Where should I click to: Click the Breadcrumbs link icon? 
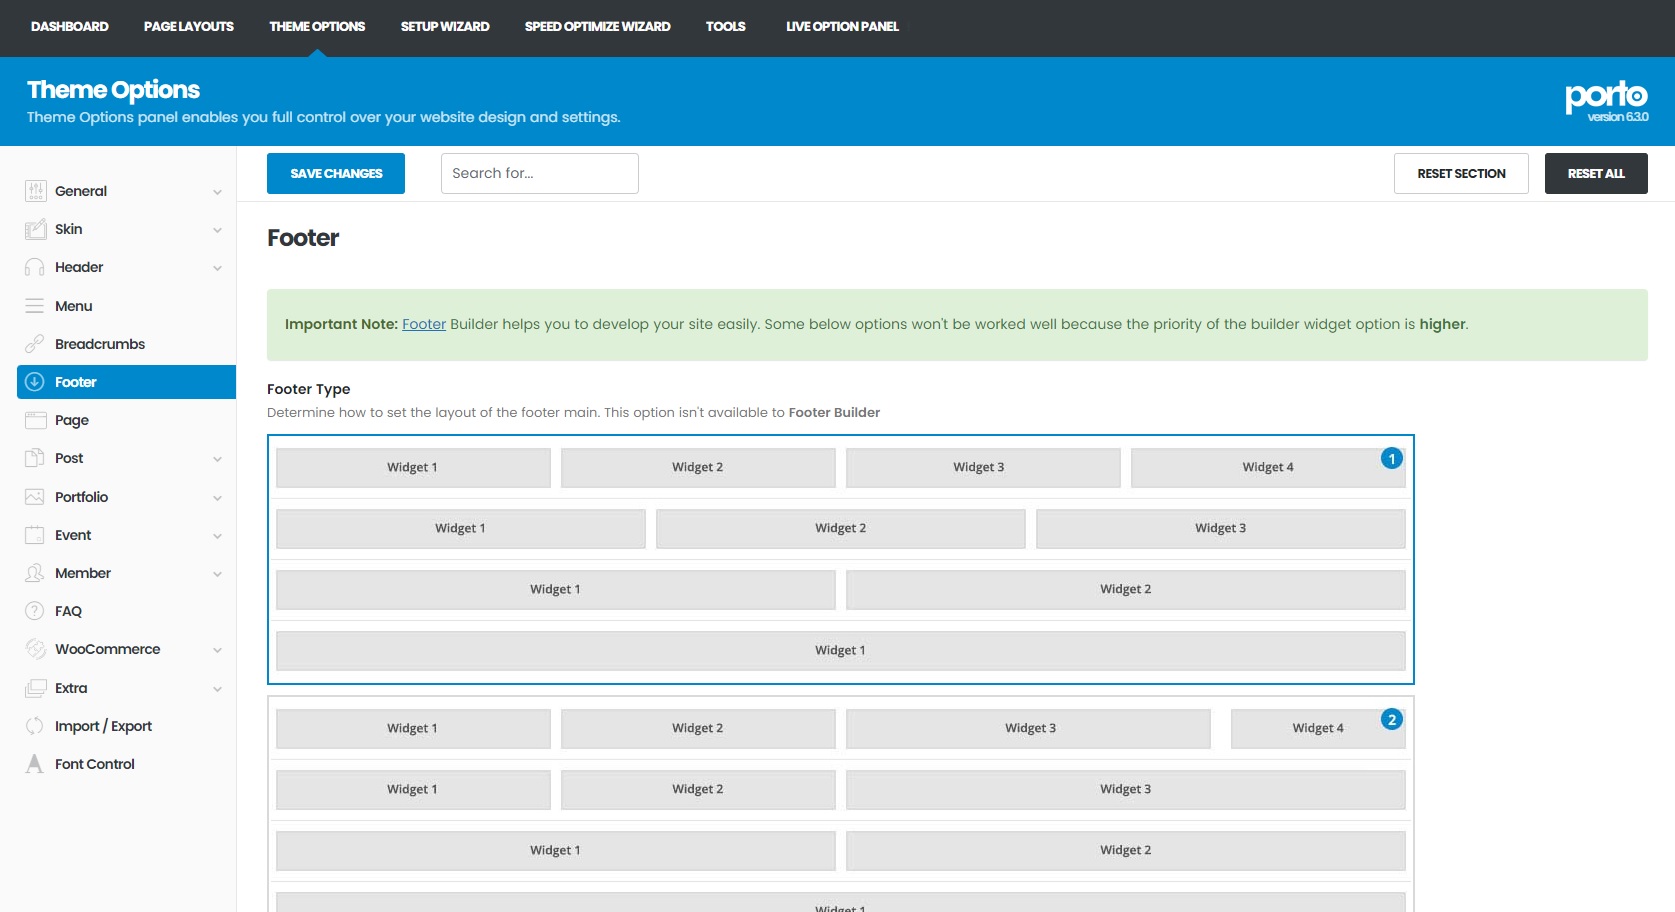35,344
